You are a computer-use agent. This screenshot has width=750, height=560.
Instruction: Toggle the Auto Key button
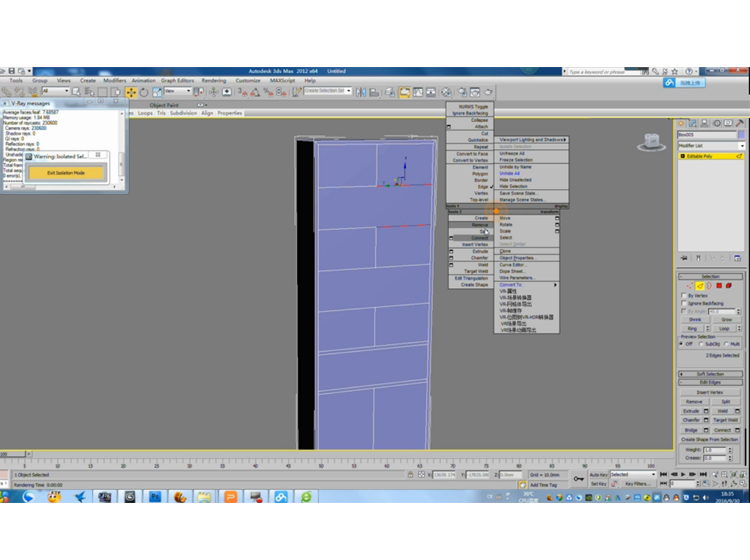point(598,474)
